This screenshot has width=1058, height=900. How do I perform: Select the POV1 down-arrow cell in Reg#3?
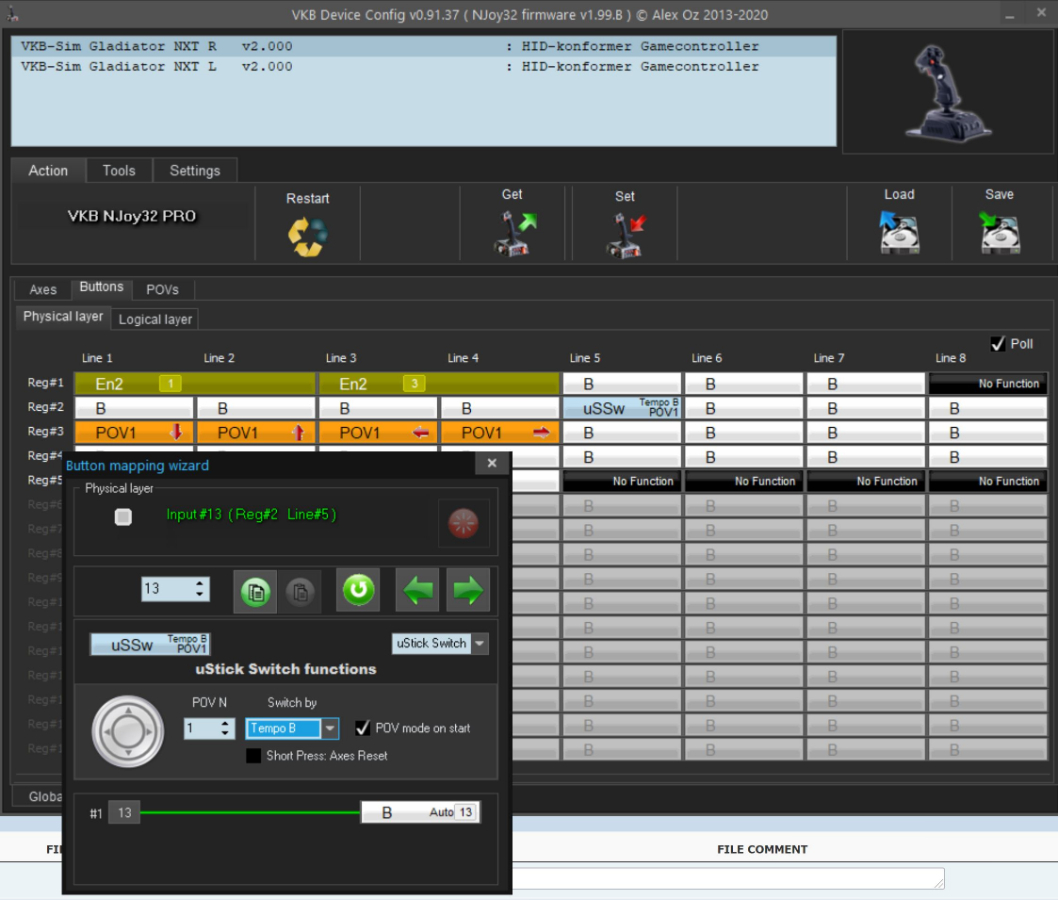click(134, 432)
